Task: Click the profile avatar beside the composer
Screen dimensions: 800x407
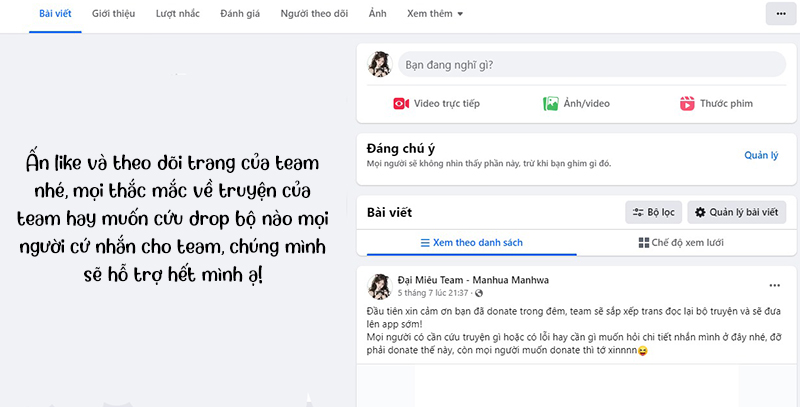Action: [x=379, y=65]
